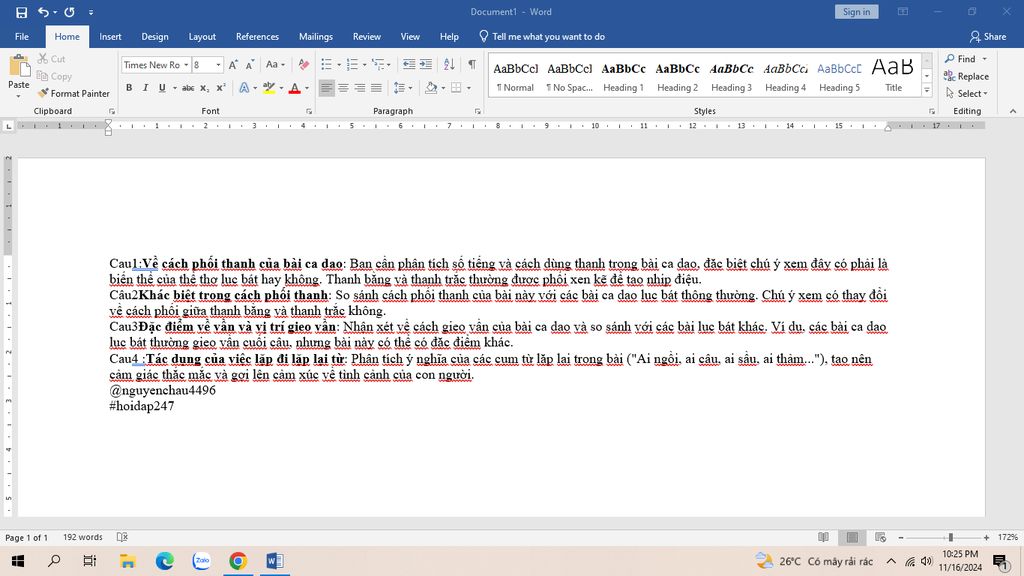Screen dimensions: 1024x576
Task: Switch to the References tab
Action: [257, 37]
